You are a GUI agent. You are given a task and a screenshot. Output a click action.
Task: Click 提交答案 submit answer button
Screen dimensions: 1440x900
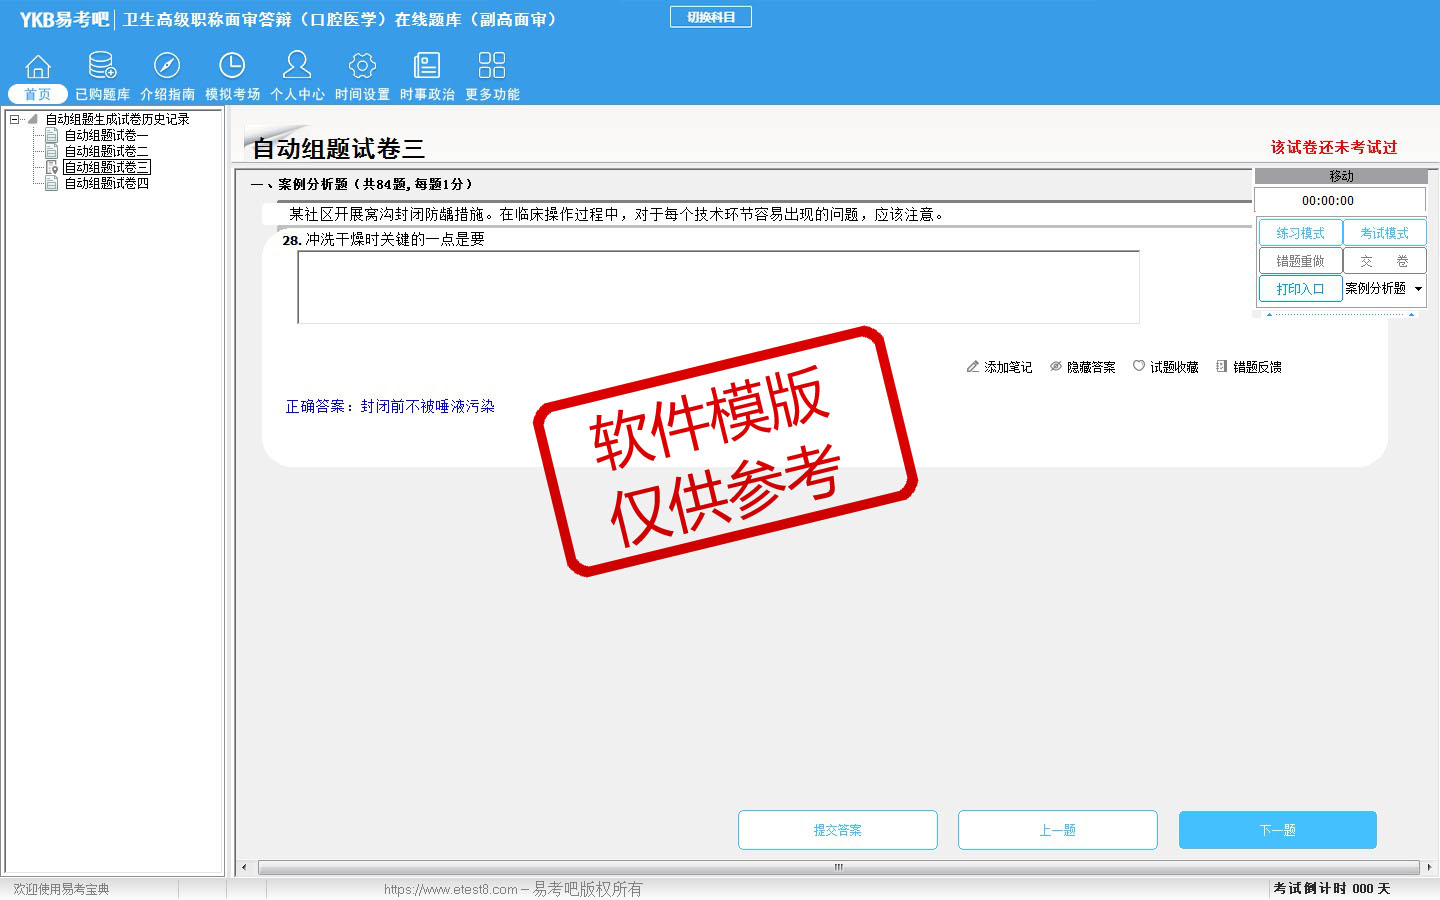click(837, 830)
